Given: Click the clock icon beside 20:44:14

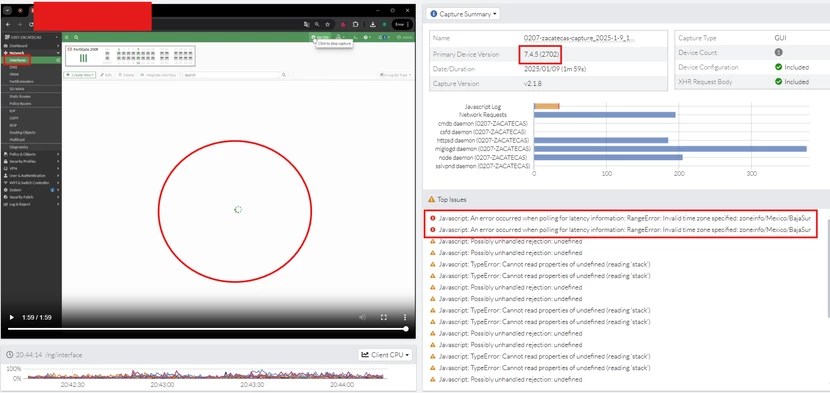Looking at the screenshot, I should coord(10,355).
